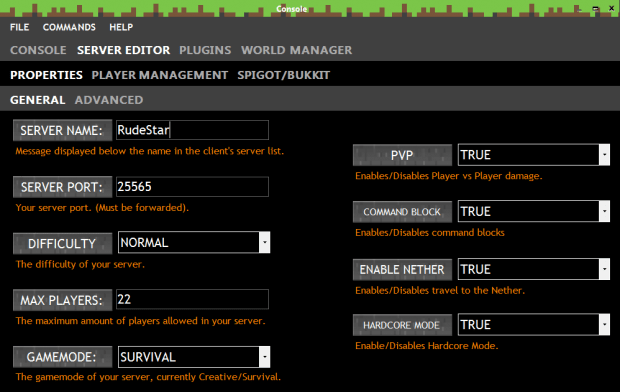The image size is (620, 392).
Task: Maximize the Console window
Action: point(595,9)
